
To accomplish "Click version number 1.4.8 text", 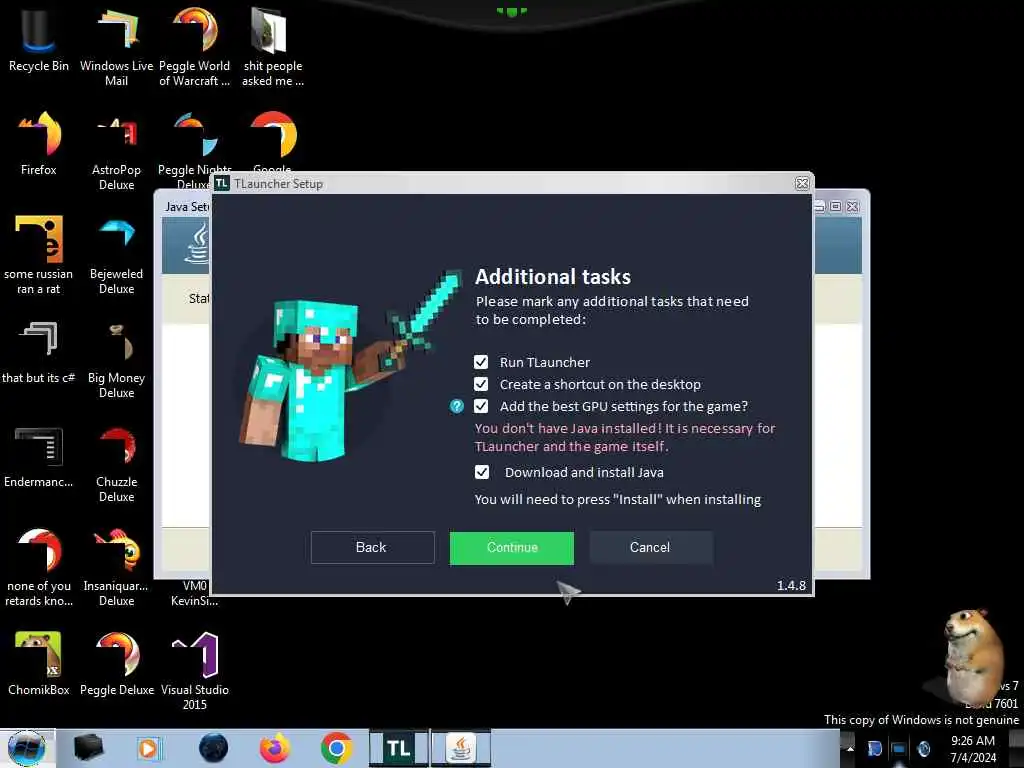I will click(791, 585).
